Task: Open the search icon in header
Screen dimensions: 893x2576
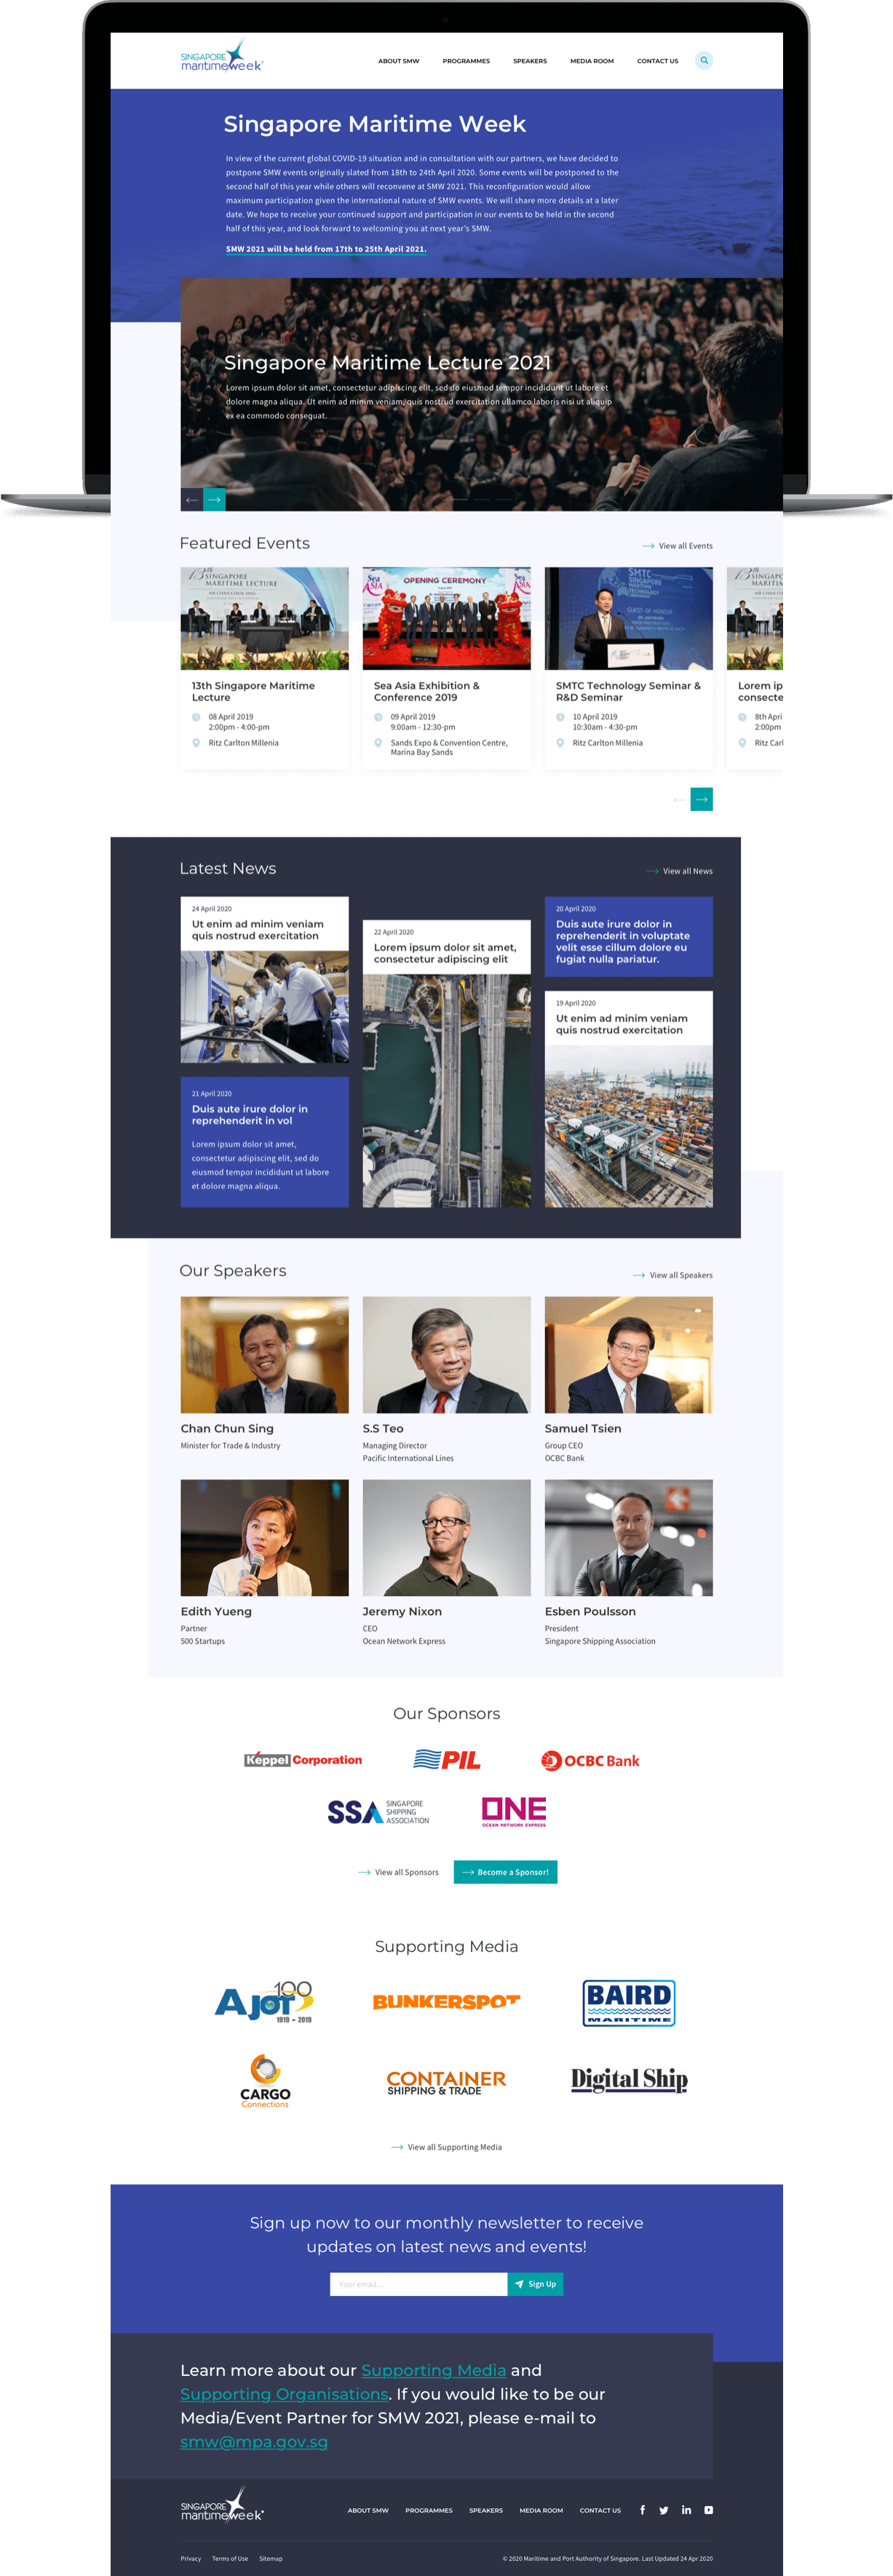Action: (704, 60)
